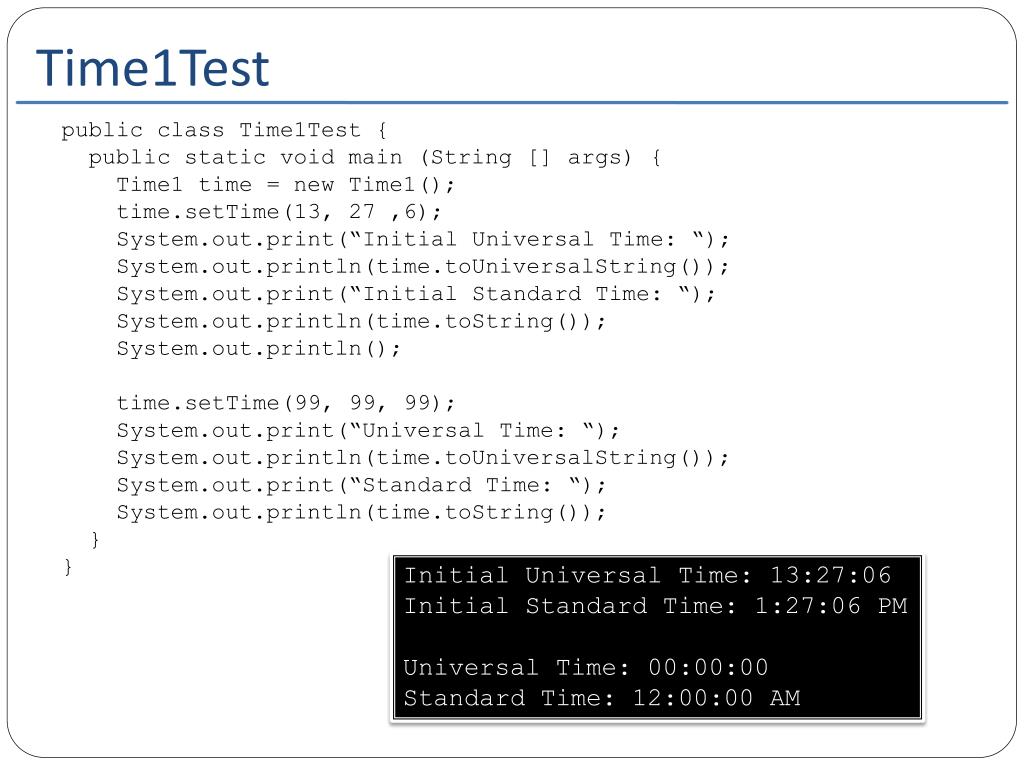Click the final closing brace of the class
This screenshot has width=1024, height=768.
tap(68, 567)
